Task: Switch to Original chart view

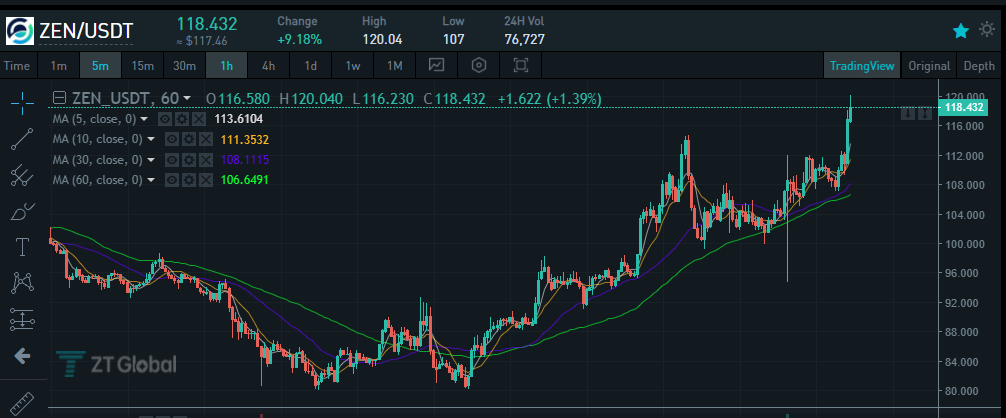Action: point(929,65)
